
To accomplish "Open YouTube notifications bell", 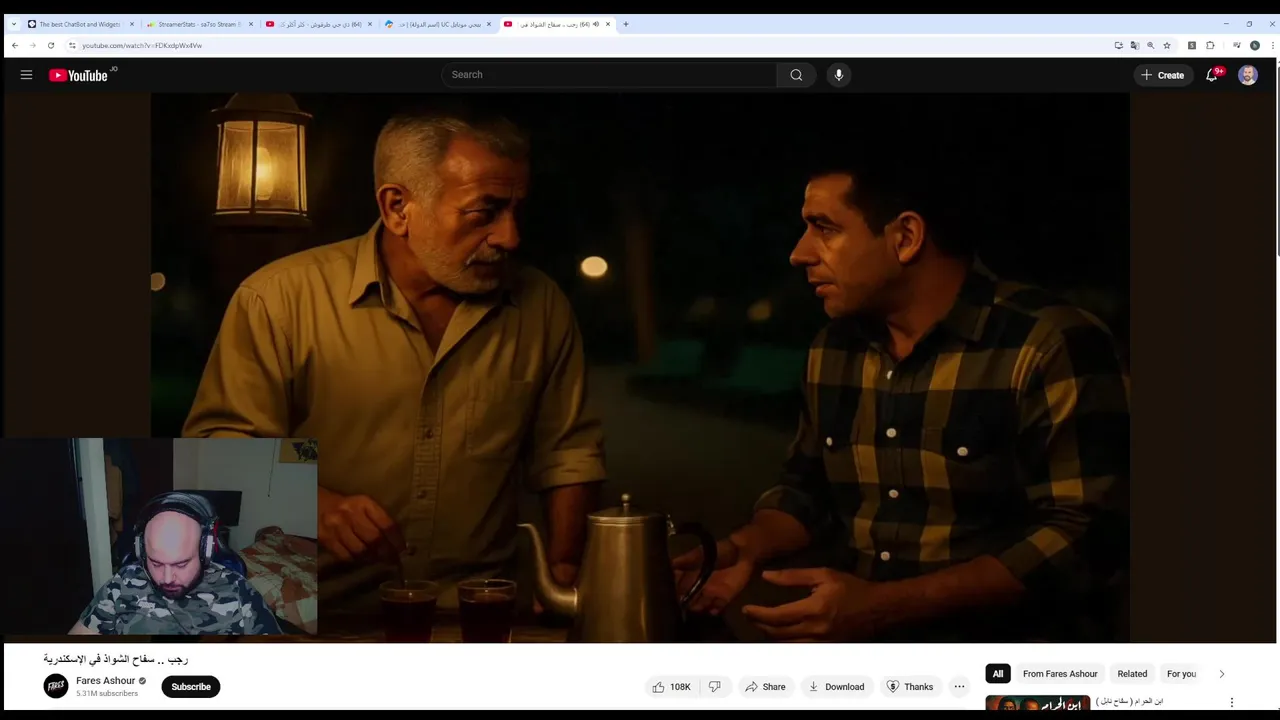I will tap(1212, 75).
